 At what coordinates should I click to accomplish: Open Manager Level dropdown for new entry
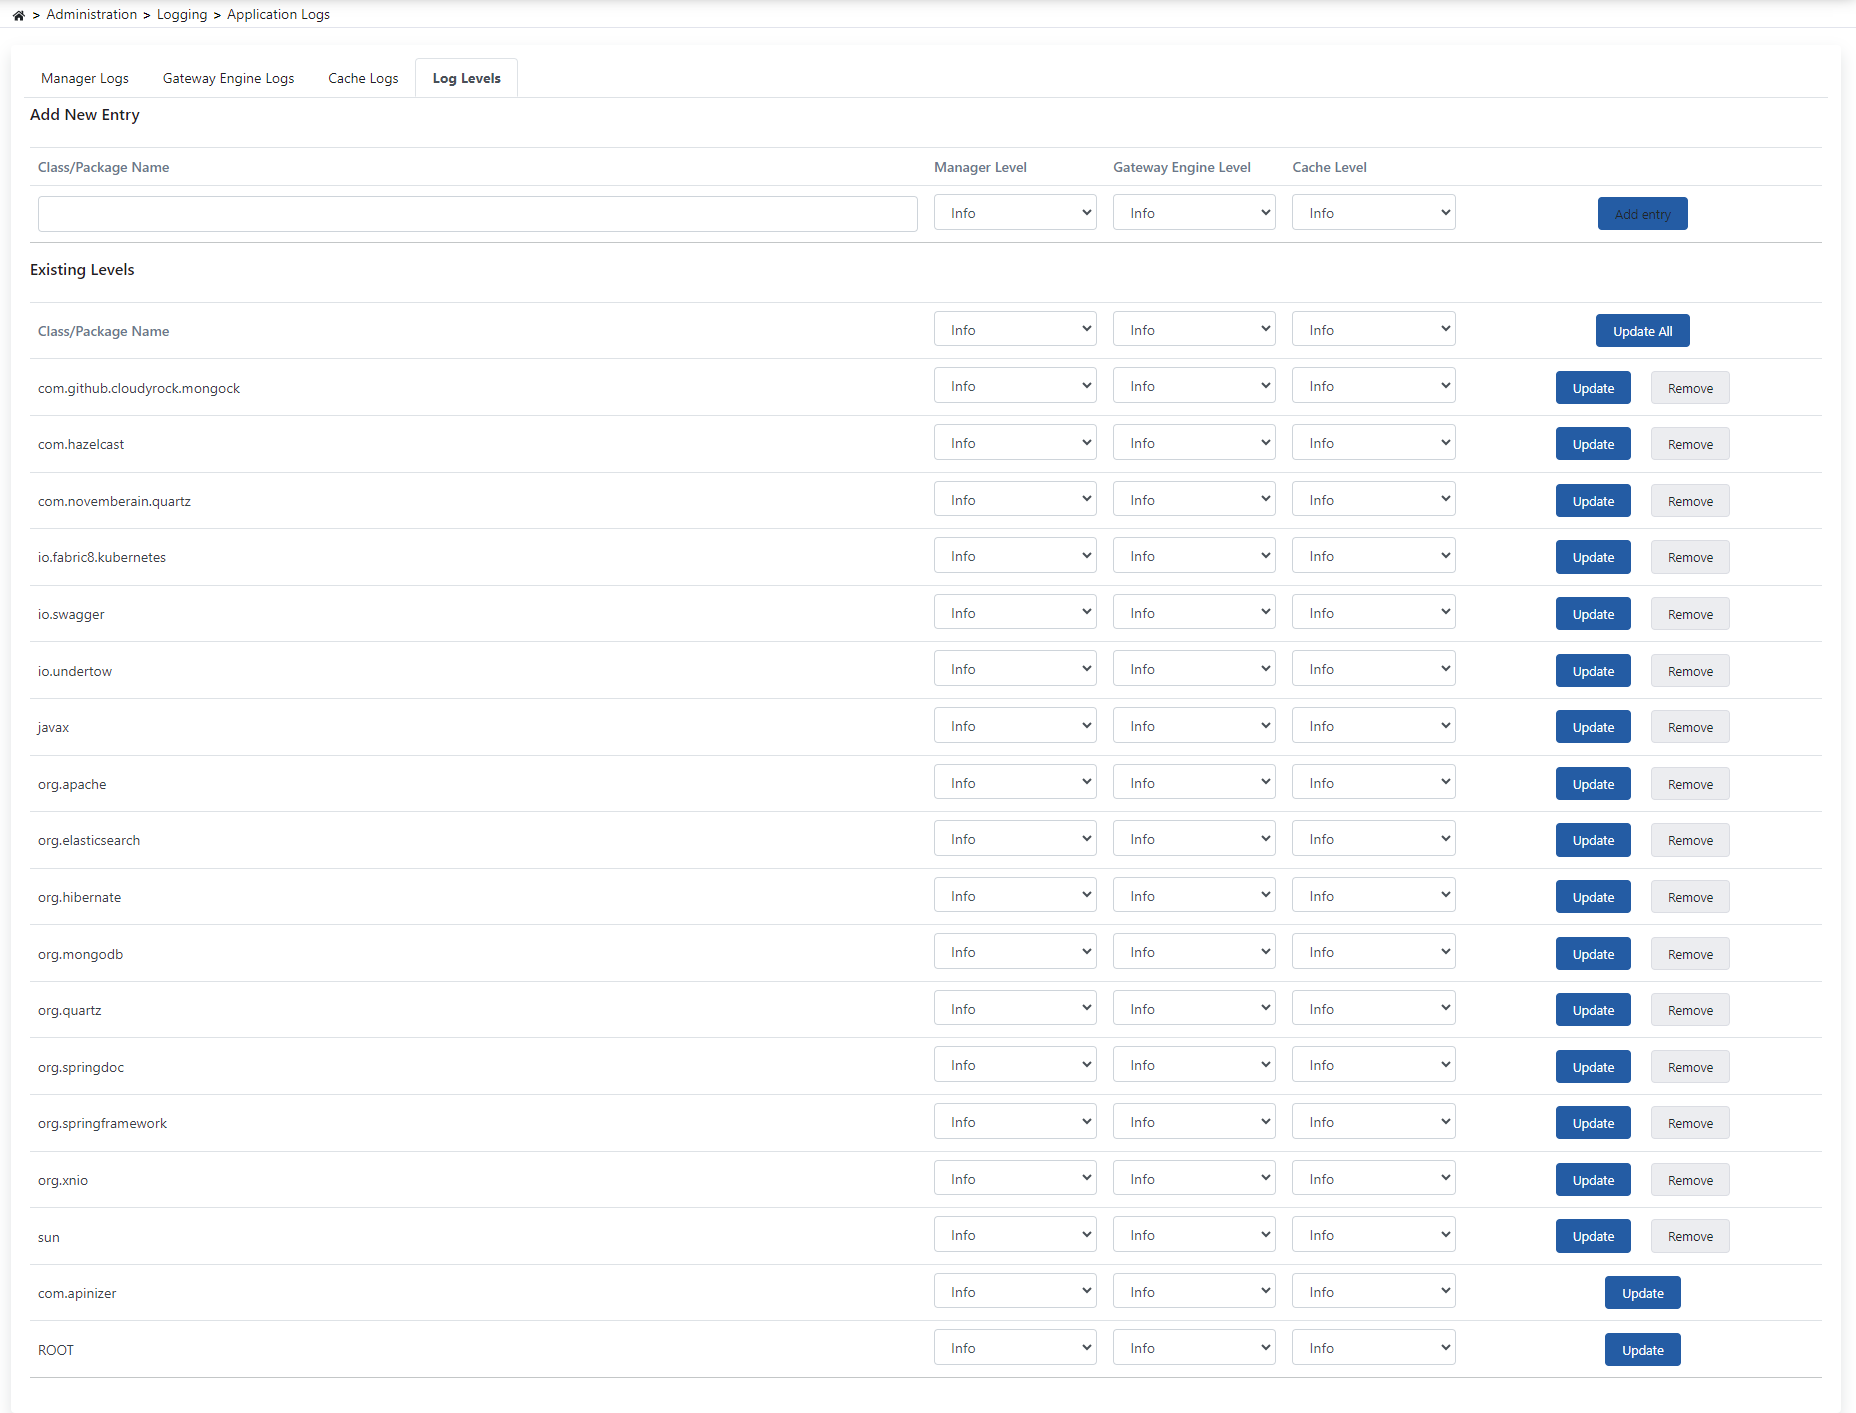pos(1014,213)
